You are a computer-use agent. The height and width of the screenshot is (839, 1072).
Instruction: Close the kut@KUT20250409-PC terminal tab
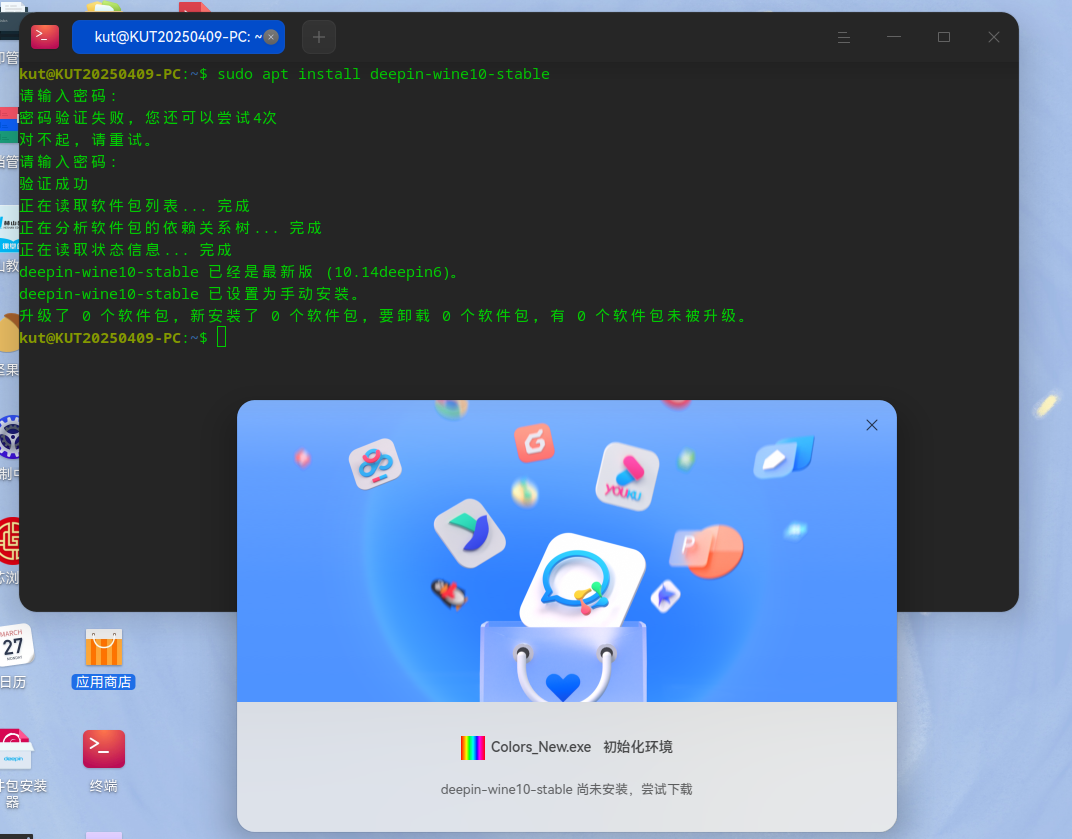(x=271, y=37)
